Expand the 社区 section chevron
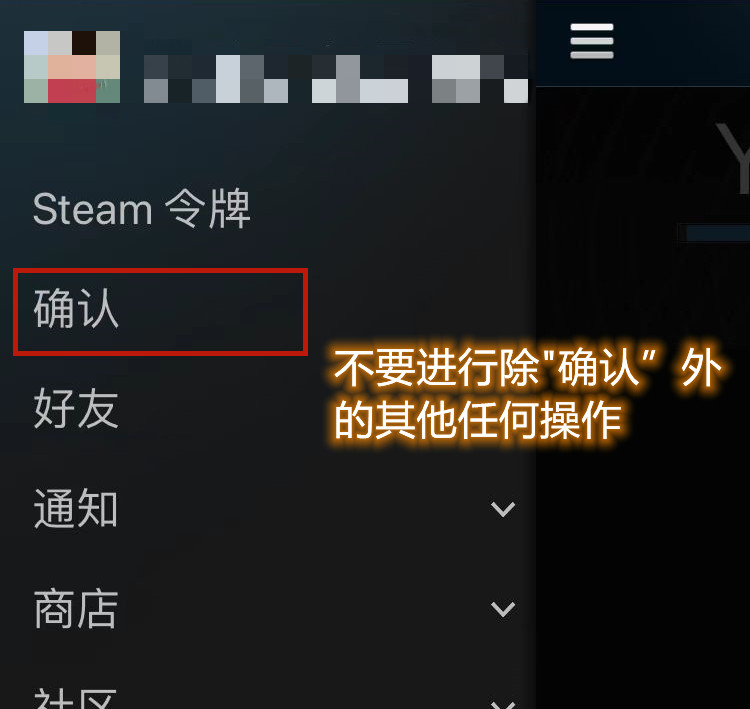The width and height of the screenshot is (750, 709). tap(503, 704)
